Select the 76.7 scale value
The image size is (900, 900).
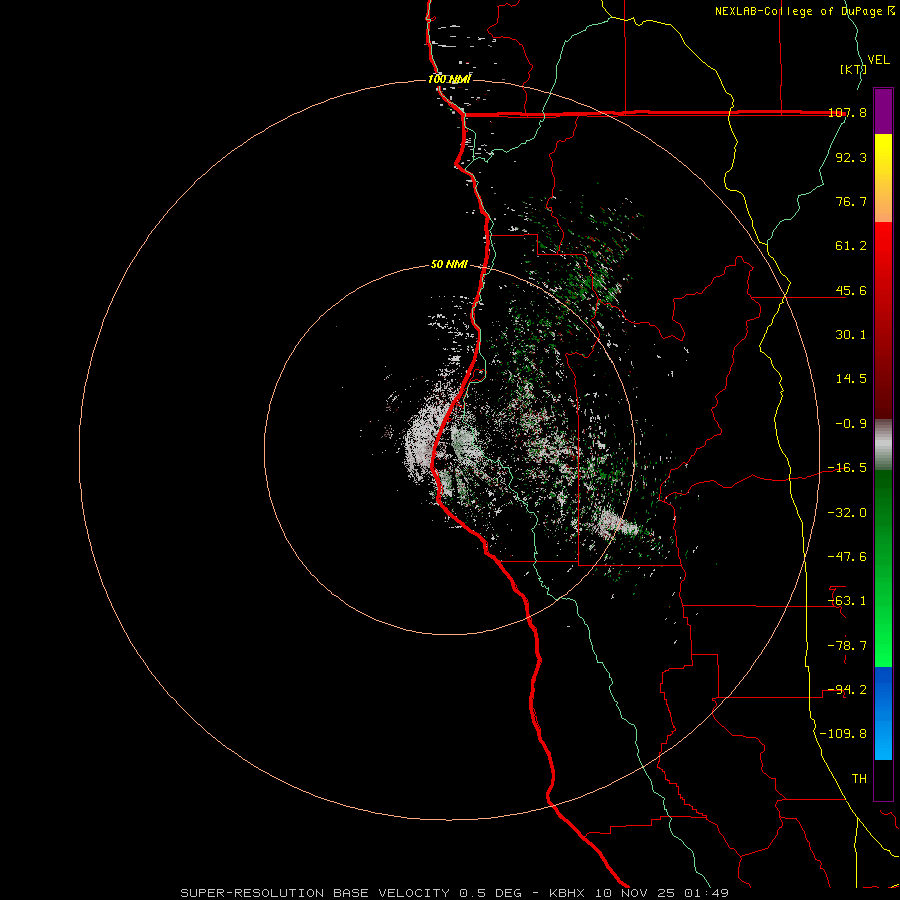(x=851, y=201)
